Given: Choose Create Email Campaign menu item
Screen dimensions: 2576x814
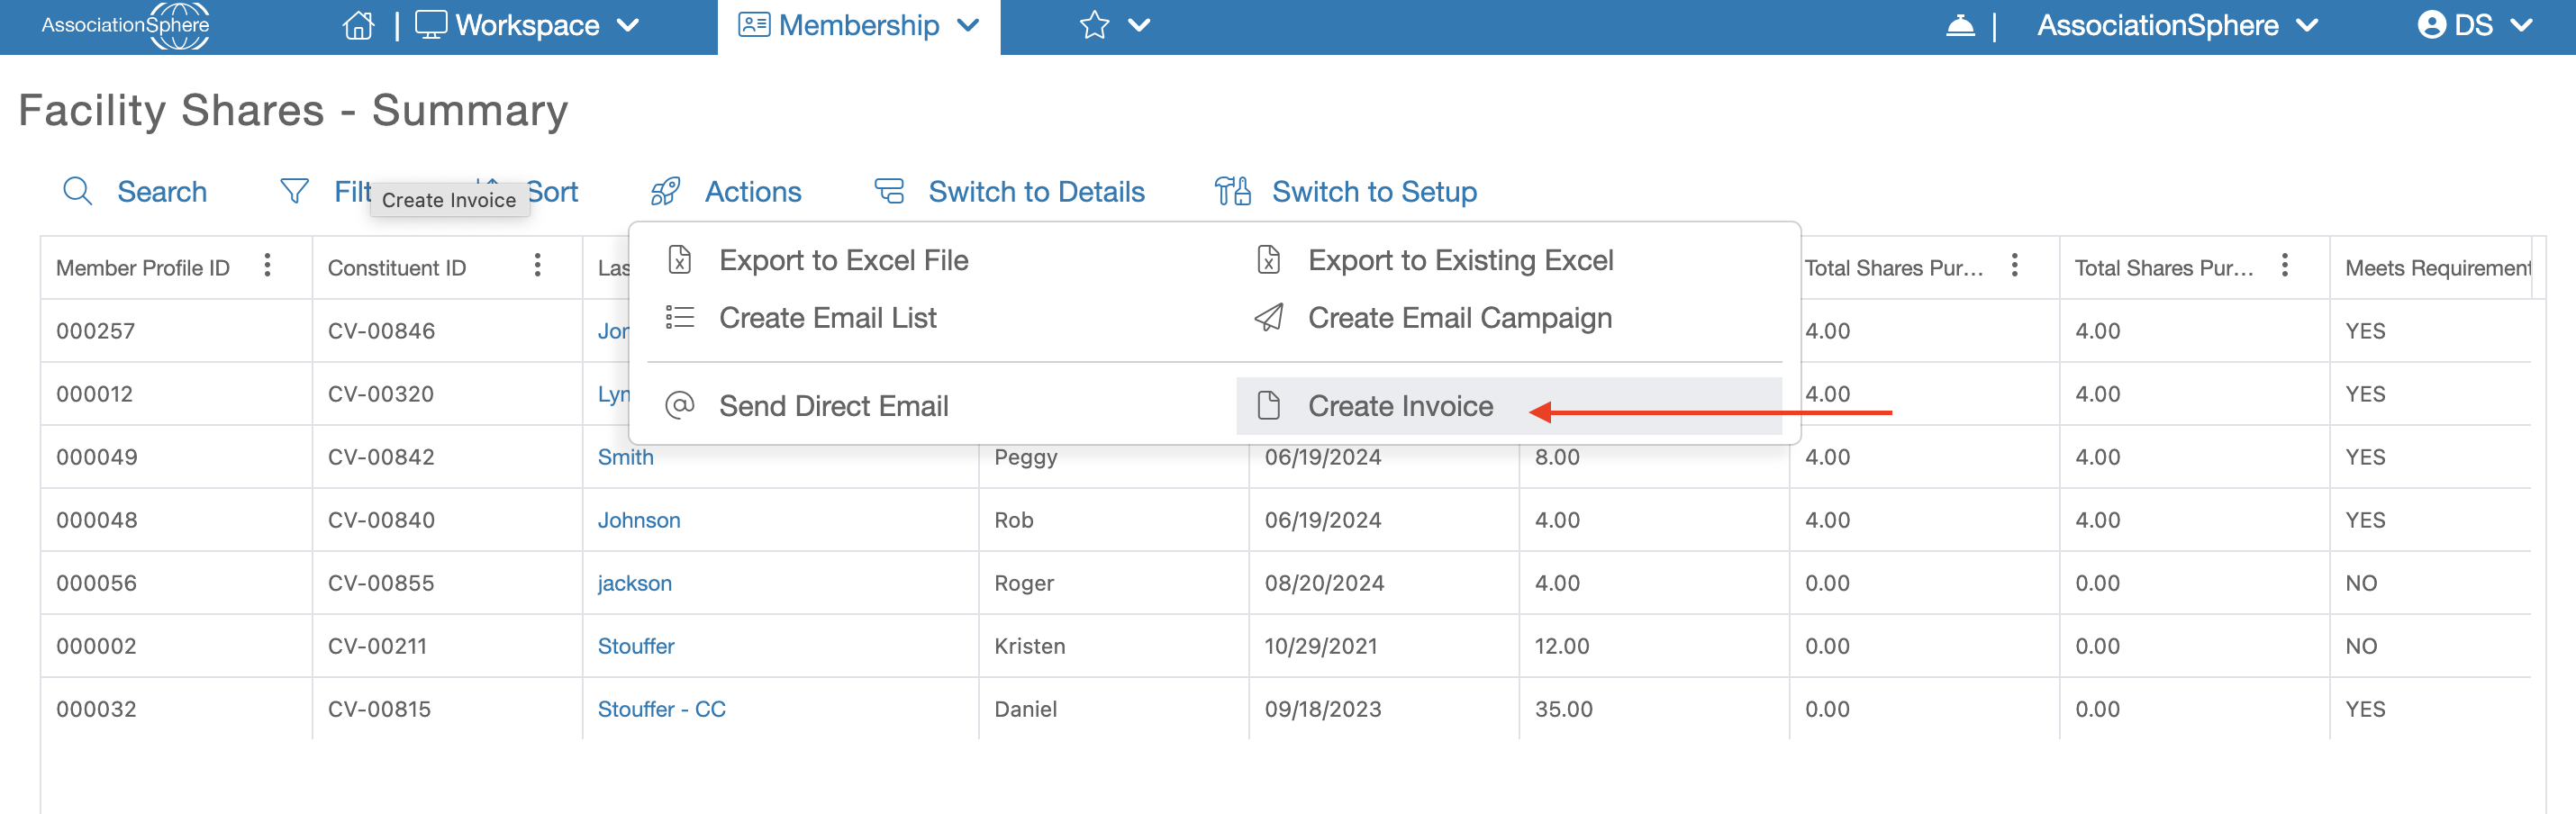Looking at the screenshot, I should (1460, 318).
